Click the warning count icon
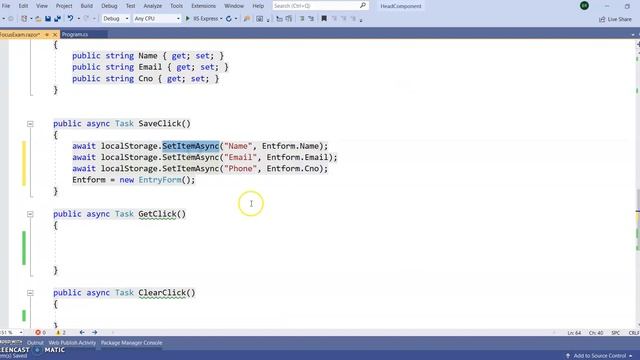Screen dimensions: 640x360 click(58, 333)
